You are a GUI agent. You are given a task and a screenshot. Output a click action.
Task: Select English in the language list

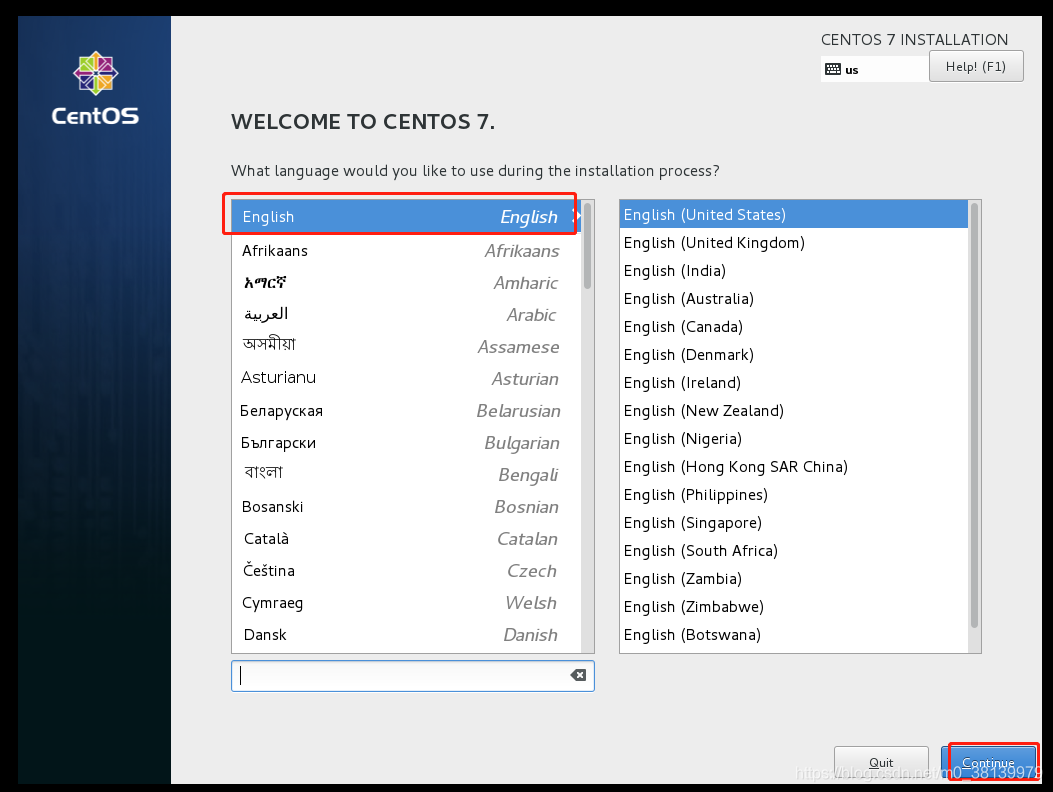[x=406, y=216]
